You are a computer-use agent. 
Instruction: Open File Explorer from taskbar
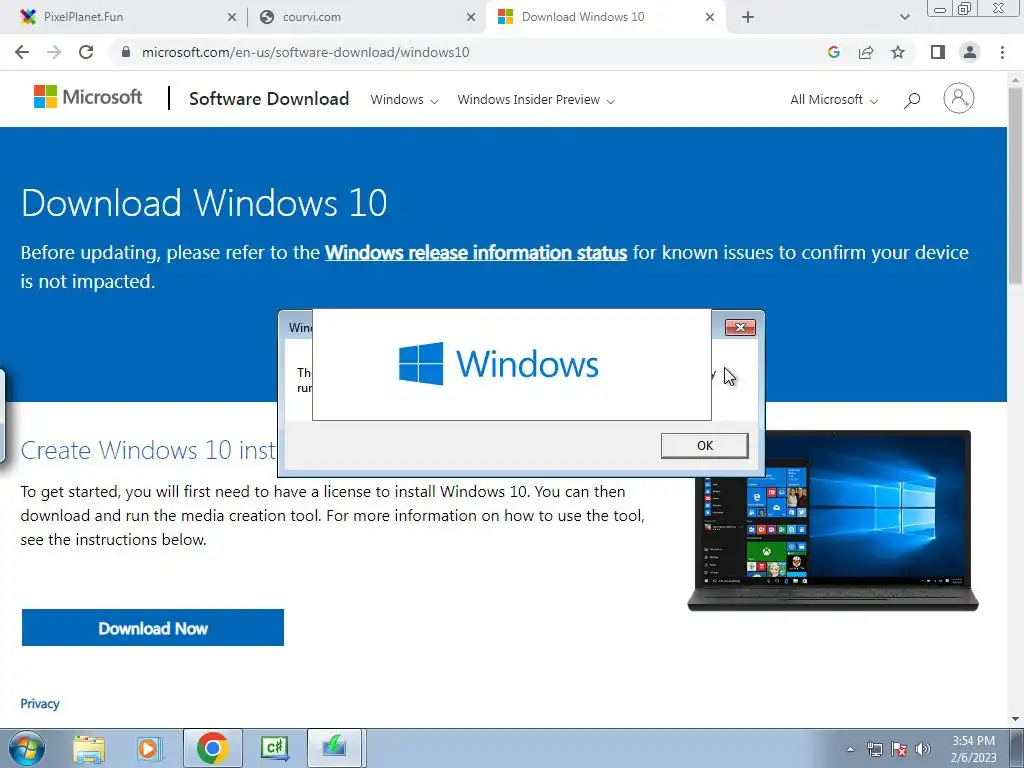[89, 748]
